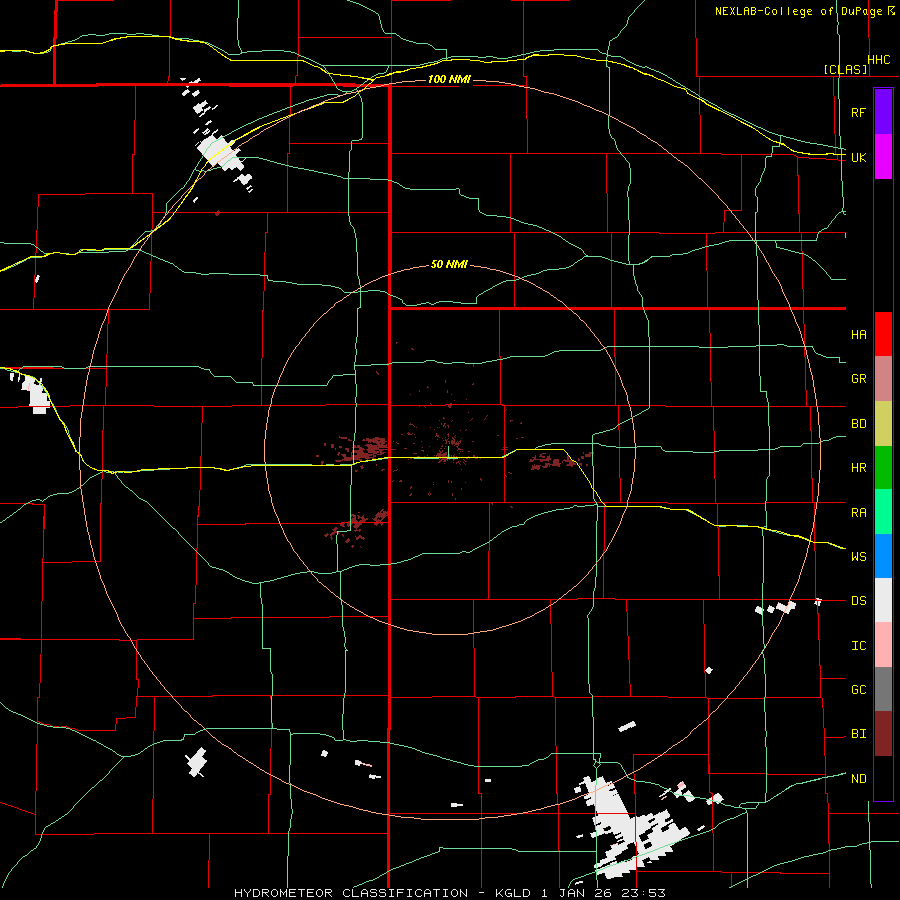Click the Hydrometeor Classification KGLD title caption
The height and width of the screenshot is (900, 900).
[450, 893]
